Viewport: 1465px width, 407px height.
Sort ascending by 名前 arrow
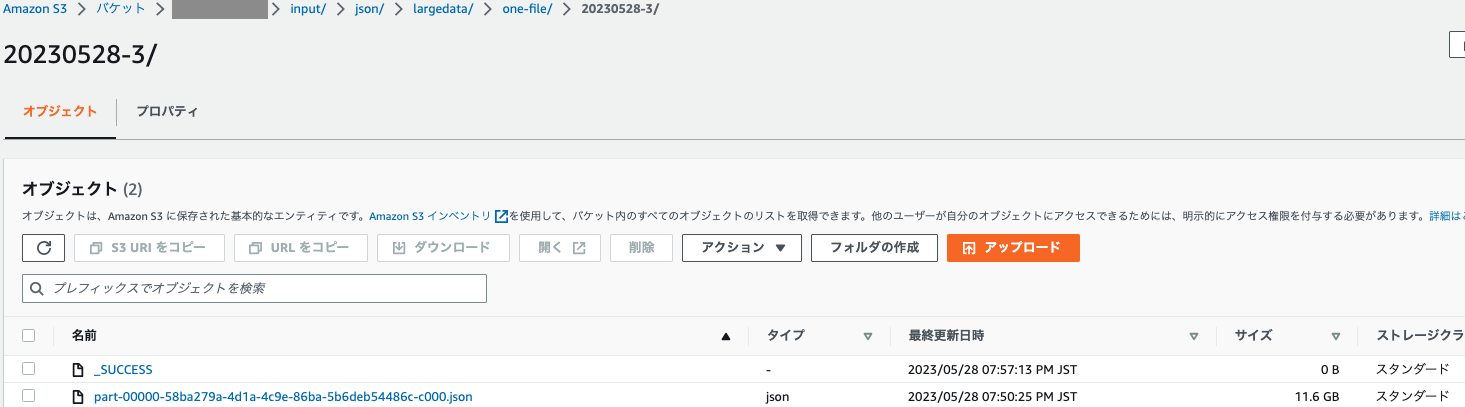tap(726, 336)
